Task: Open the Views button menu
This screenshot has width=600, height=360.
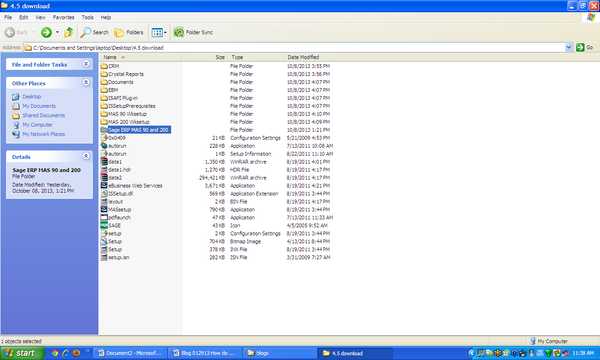Action: coord(159,33)
